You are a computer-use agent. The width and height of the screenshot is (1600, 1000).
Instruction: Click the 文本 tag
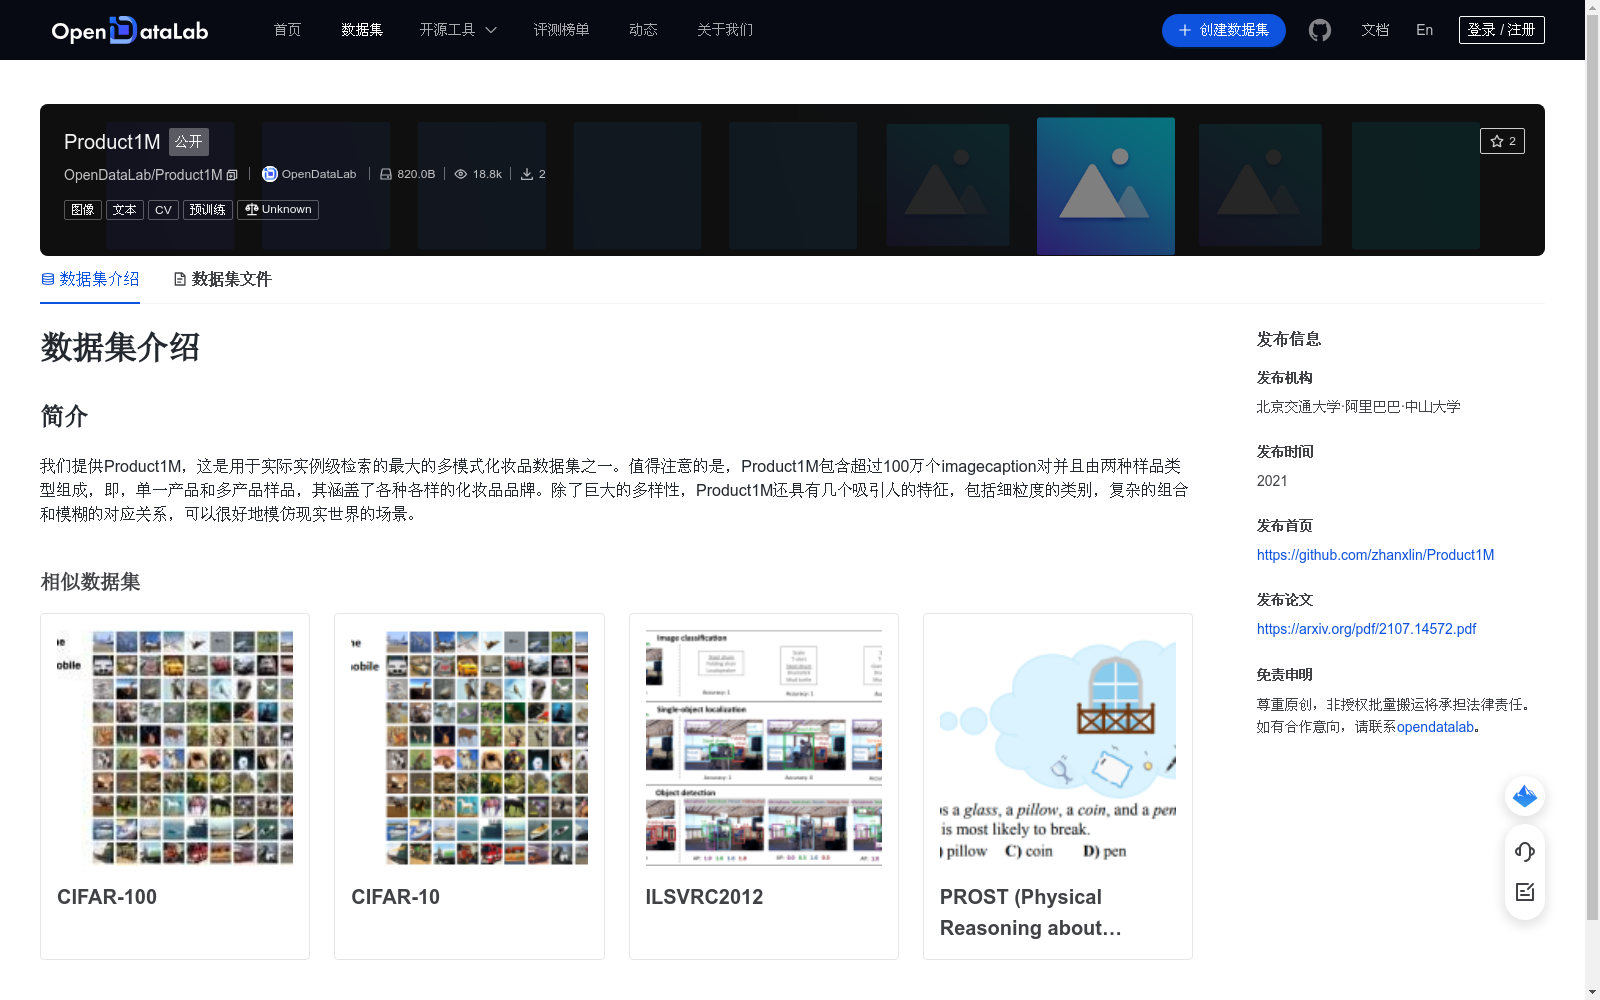coord(125,210)
